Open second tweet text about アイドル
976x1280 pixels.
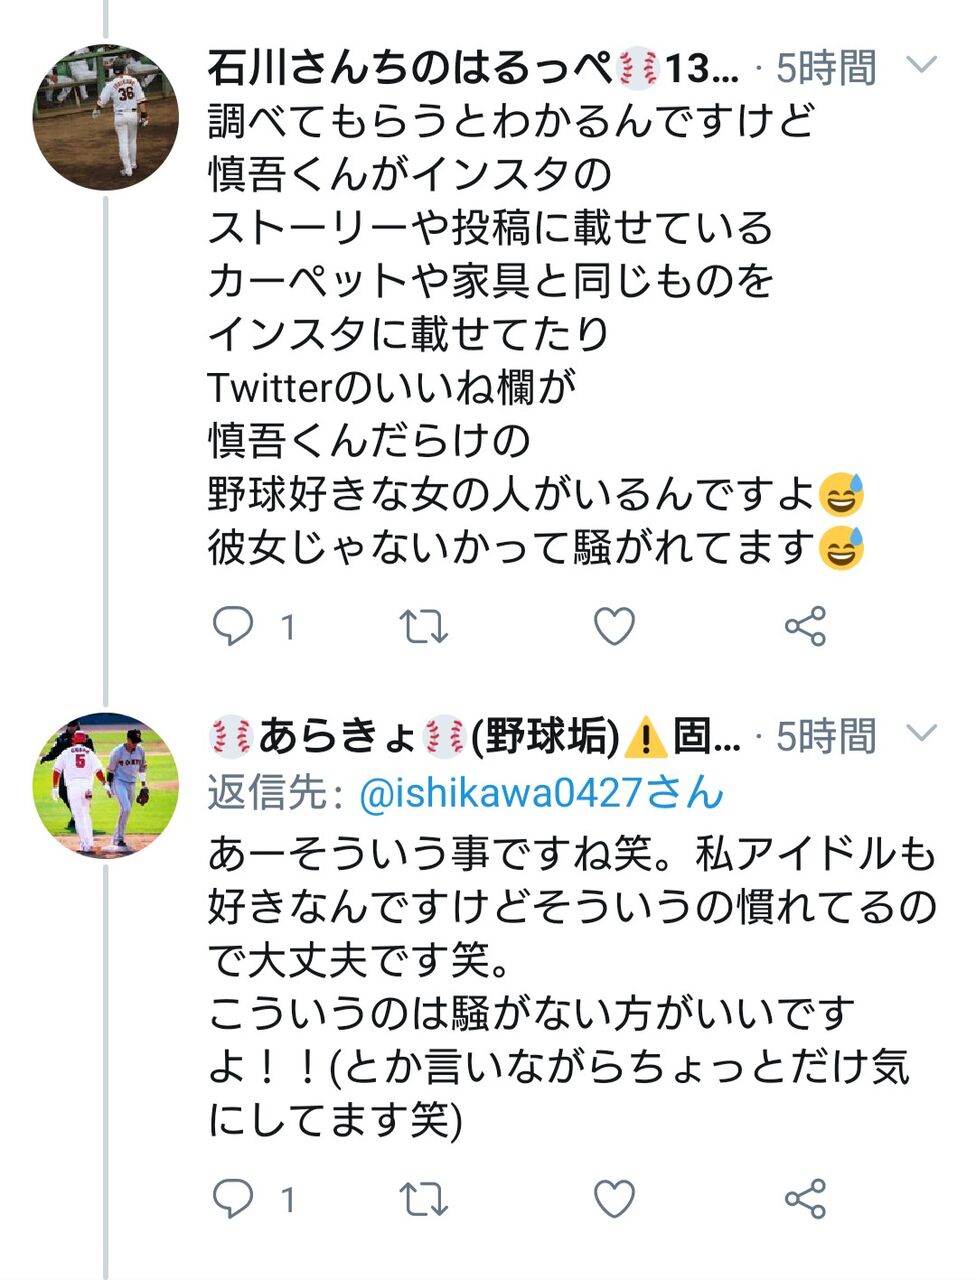(572, 987)
